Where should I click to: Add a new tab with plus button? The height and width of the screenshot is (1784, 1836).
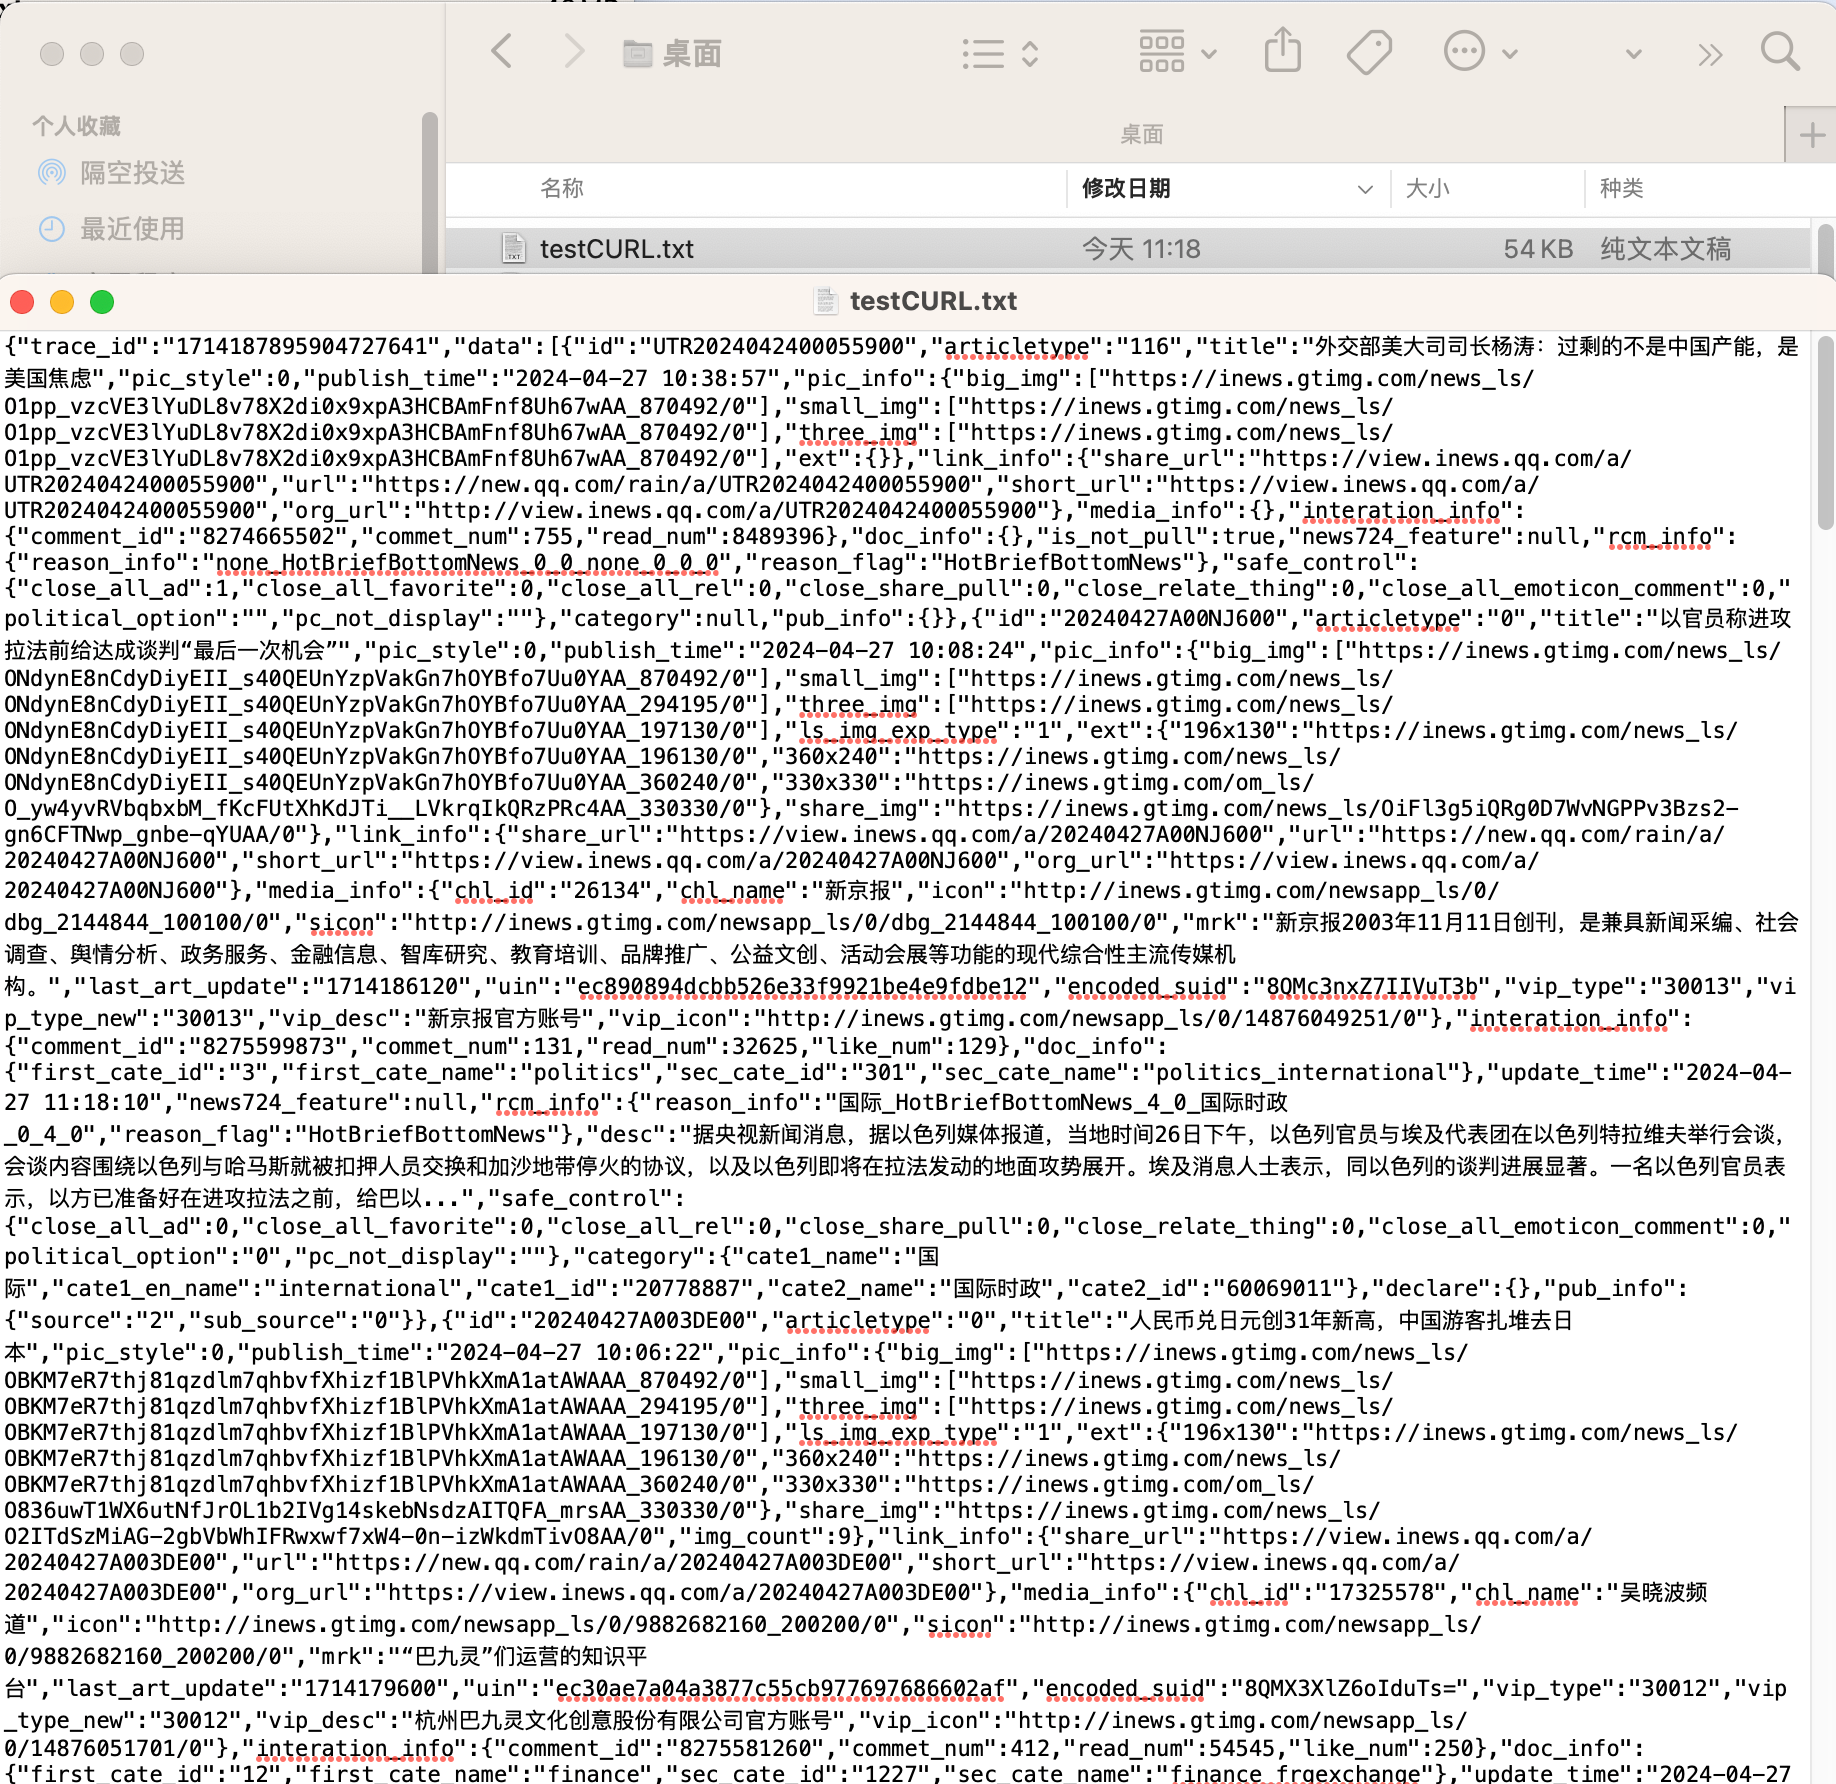pyautogui.click(x=1811, y=135)
